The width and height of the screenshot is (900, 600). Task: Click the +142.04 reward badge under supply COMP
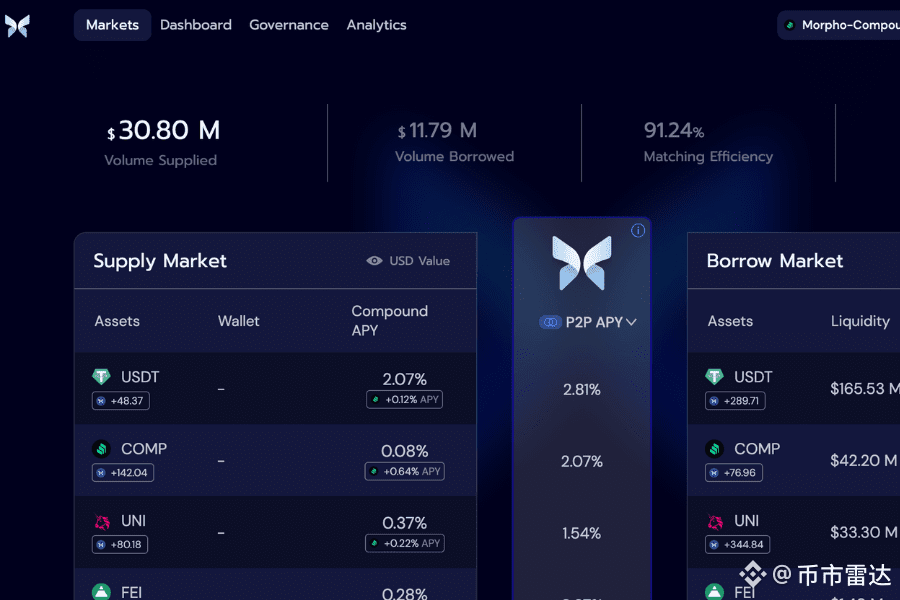[x=123, y=473]
